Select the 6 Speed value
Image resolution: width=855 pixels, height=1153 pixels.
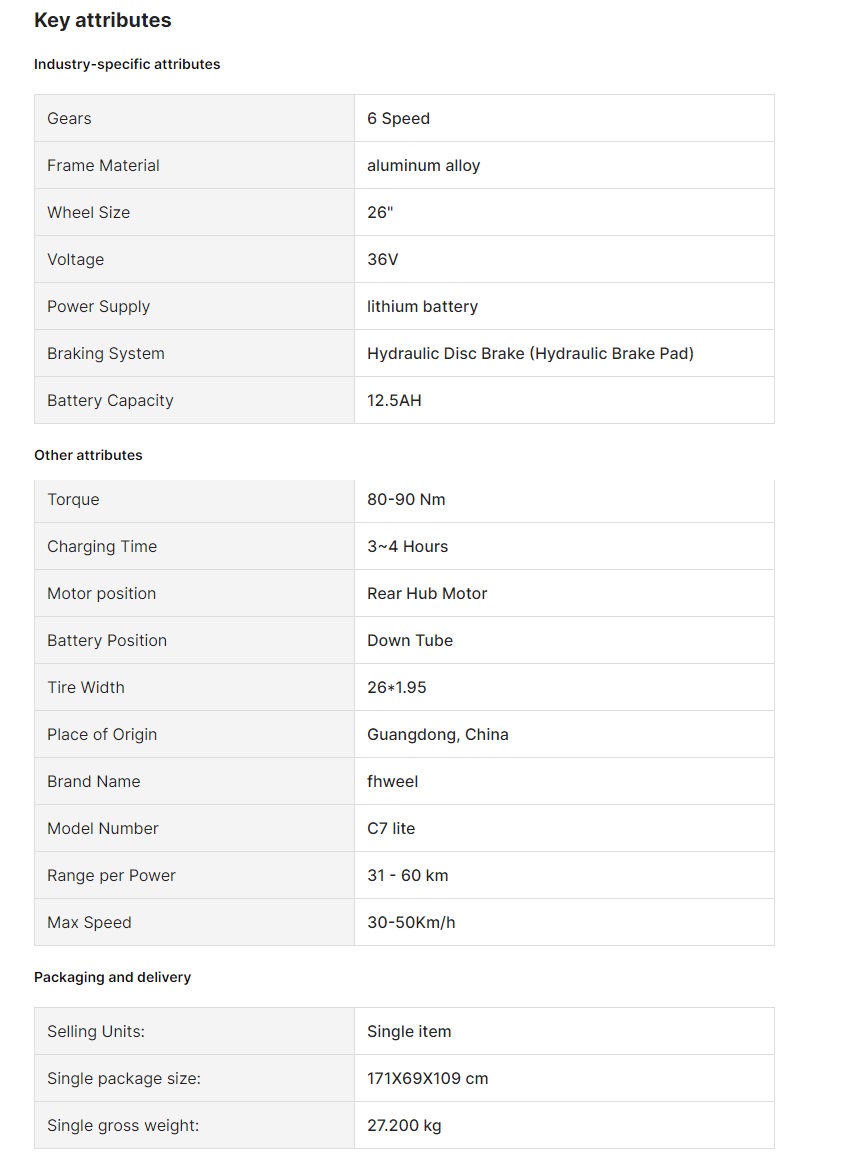[x=398, y=118]
